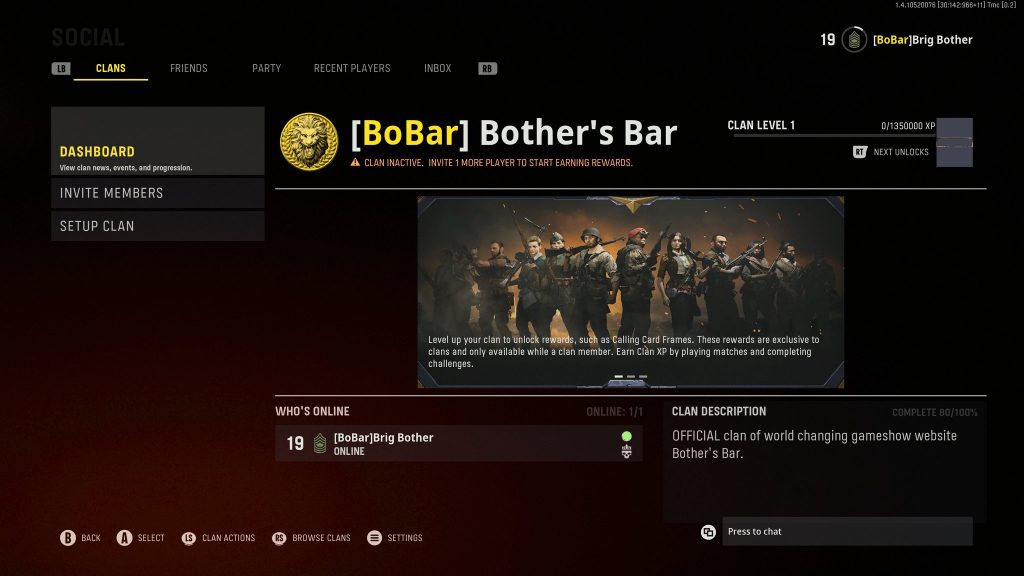The width and height of the screenshot is (1024, 576).
Task: Open the Inbox tab
Action: point(438,68)
